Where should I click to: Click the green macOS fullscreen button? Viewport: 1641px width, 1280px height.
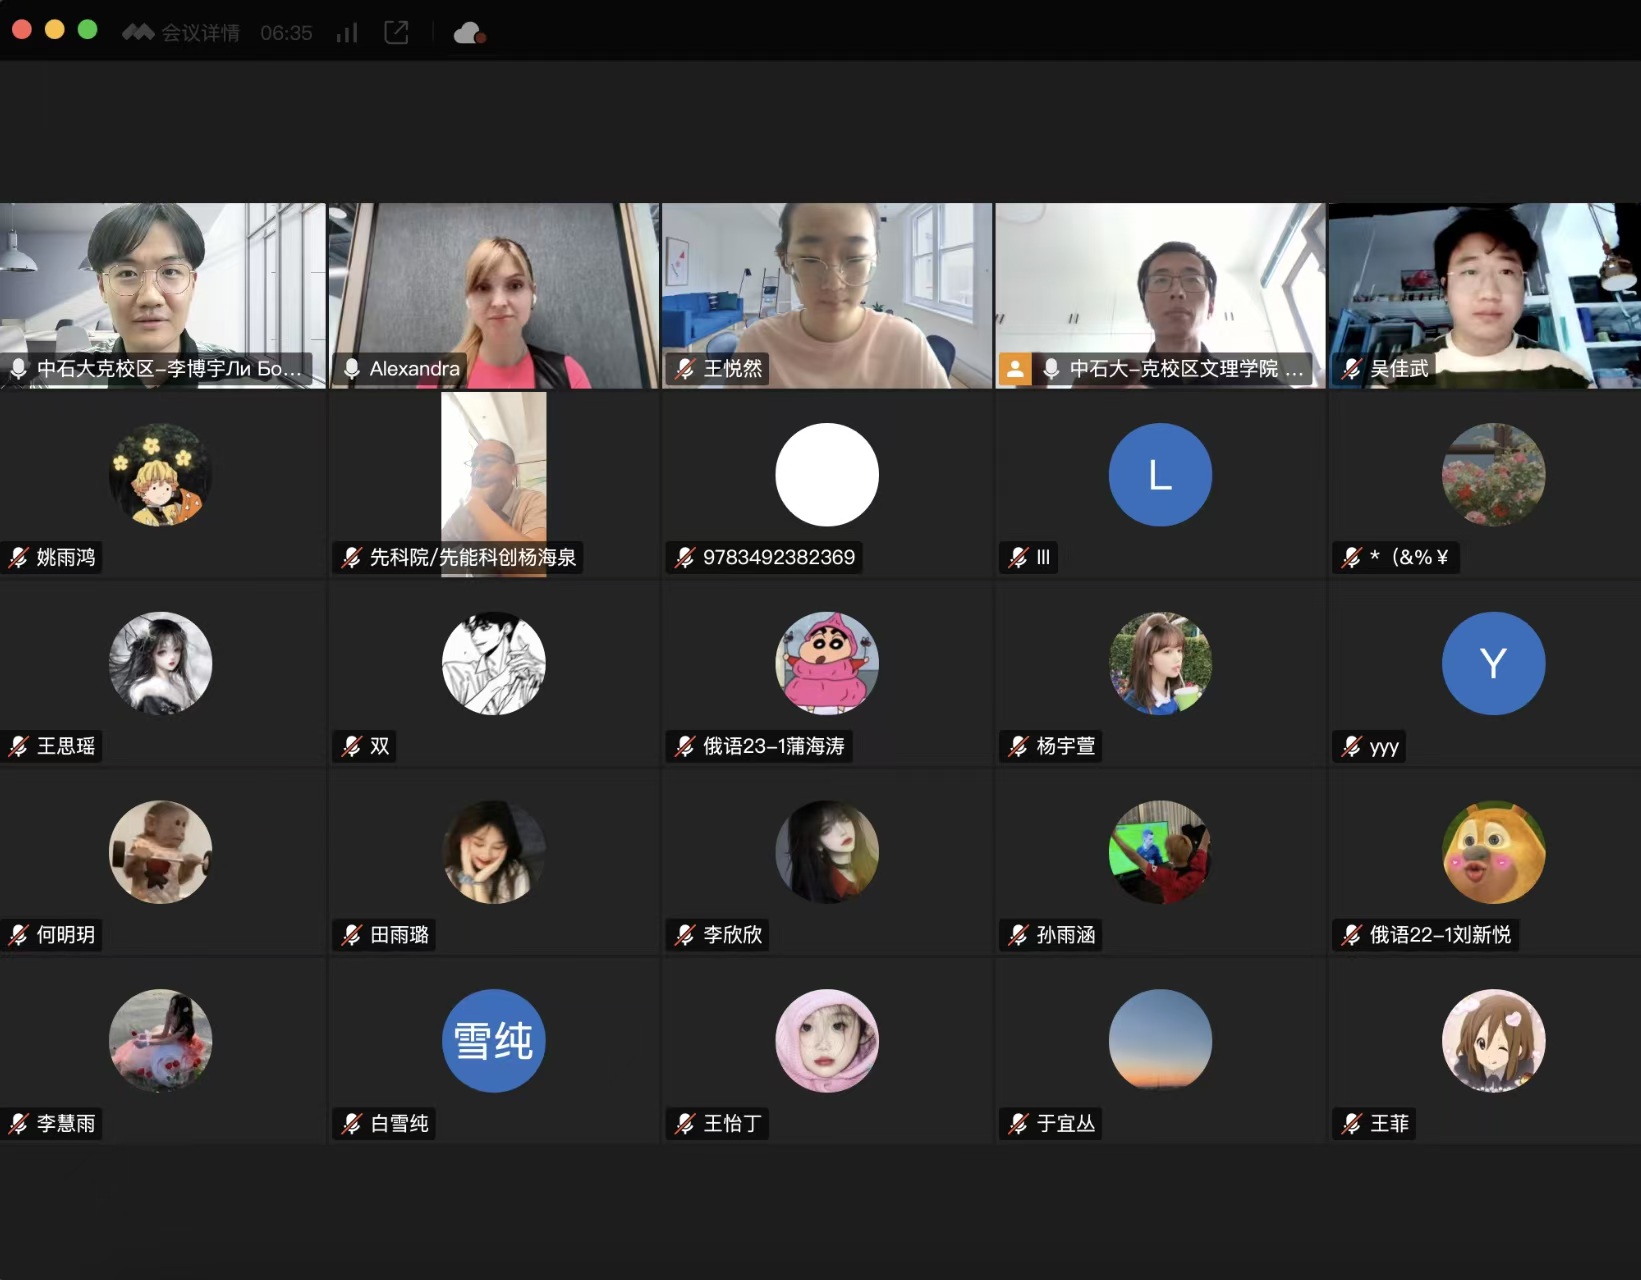pos(88,30)
